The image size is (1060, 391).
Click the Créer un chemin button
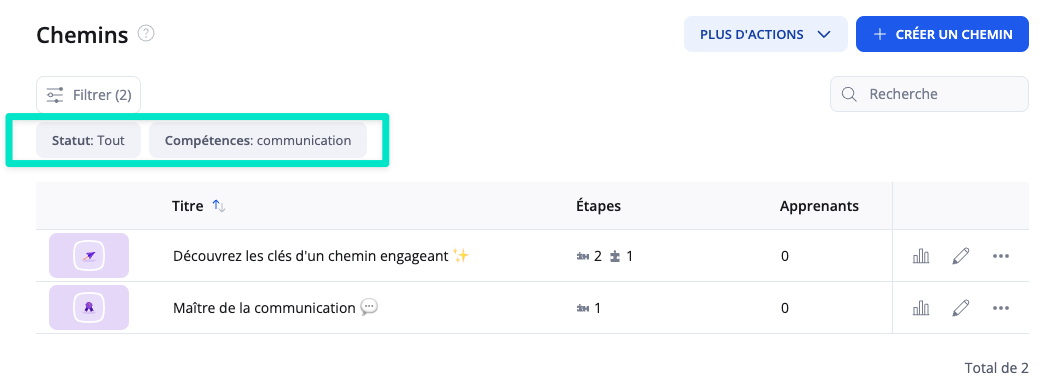click(942, 34)
